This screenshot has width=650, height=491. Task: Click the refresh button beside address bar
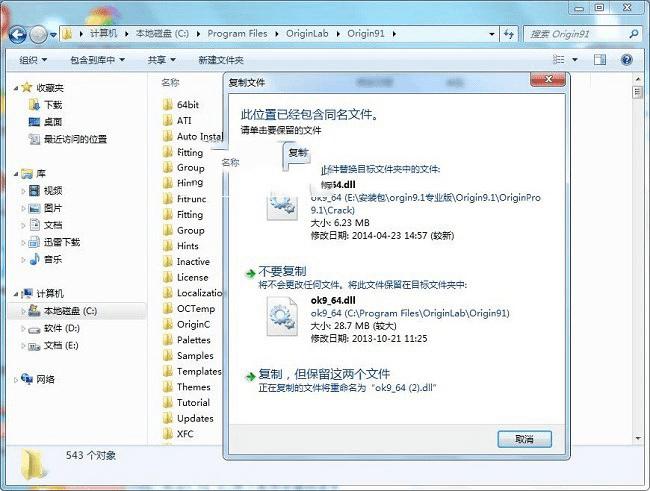(x=509, y=34)
